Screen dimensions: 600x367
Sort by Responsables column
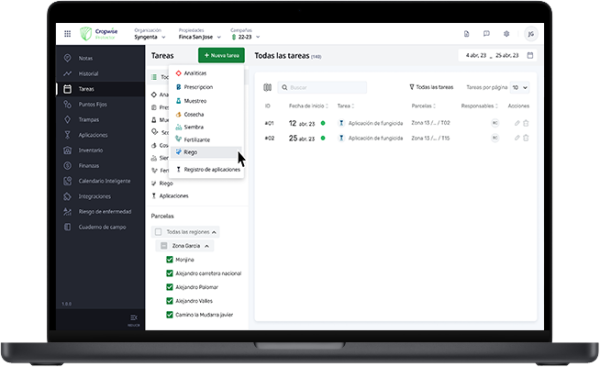[x=479, y=106]
